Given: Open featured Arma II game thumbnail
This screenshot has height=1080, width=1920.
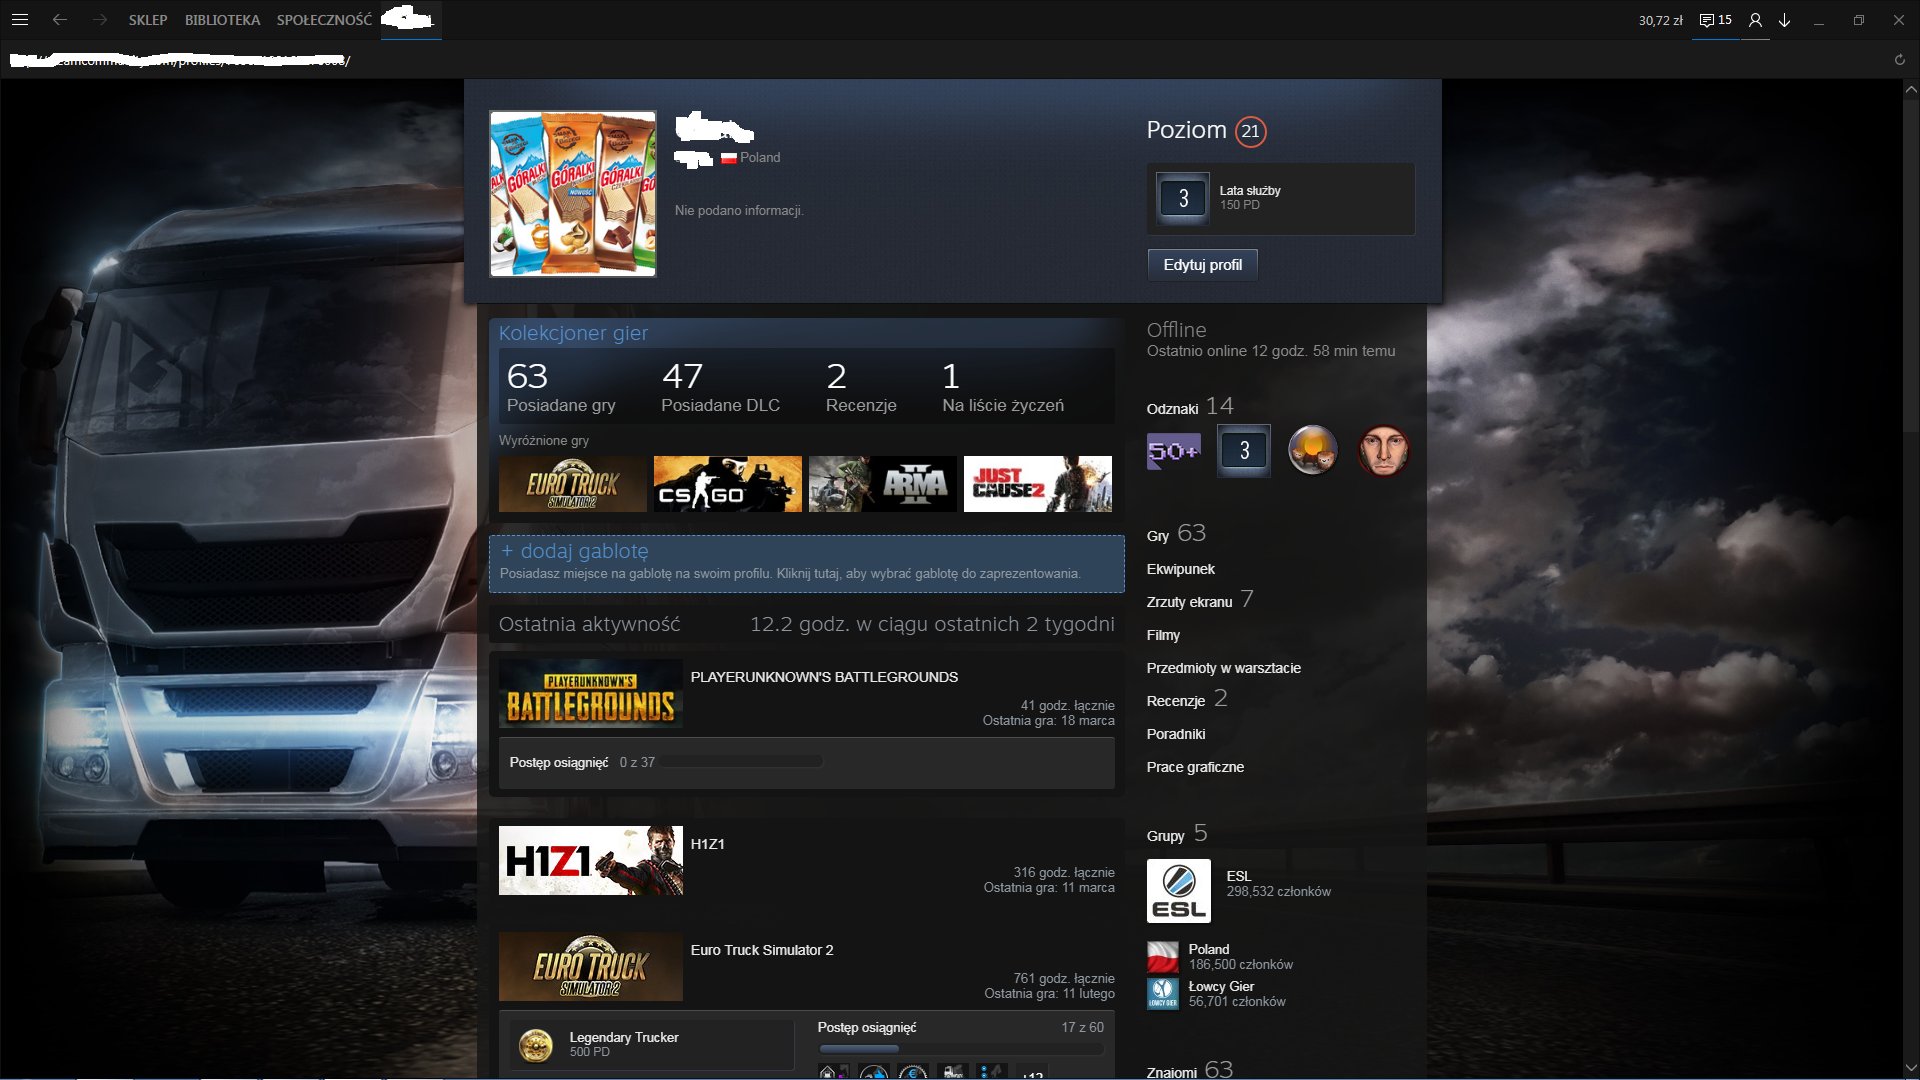Looking at the screenshot, I should [883, 484].
